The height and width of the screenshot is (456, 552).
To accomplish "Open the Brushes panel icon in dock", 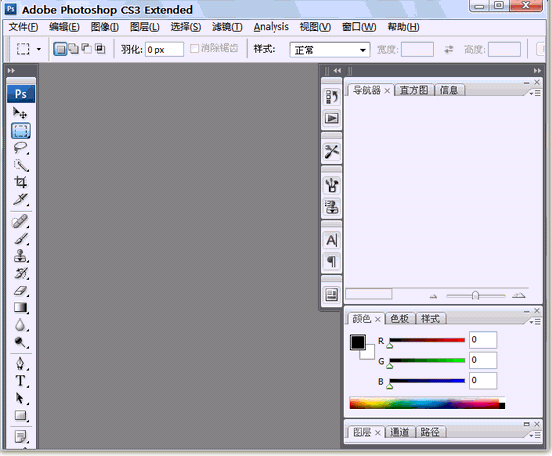I will 331,185.
